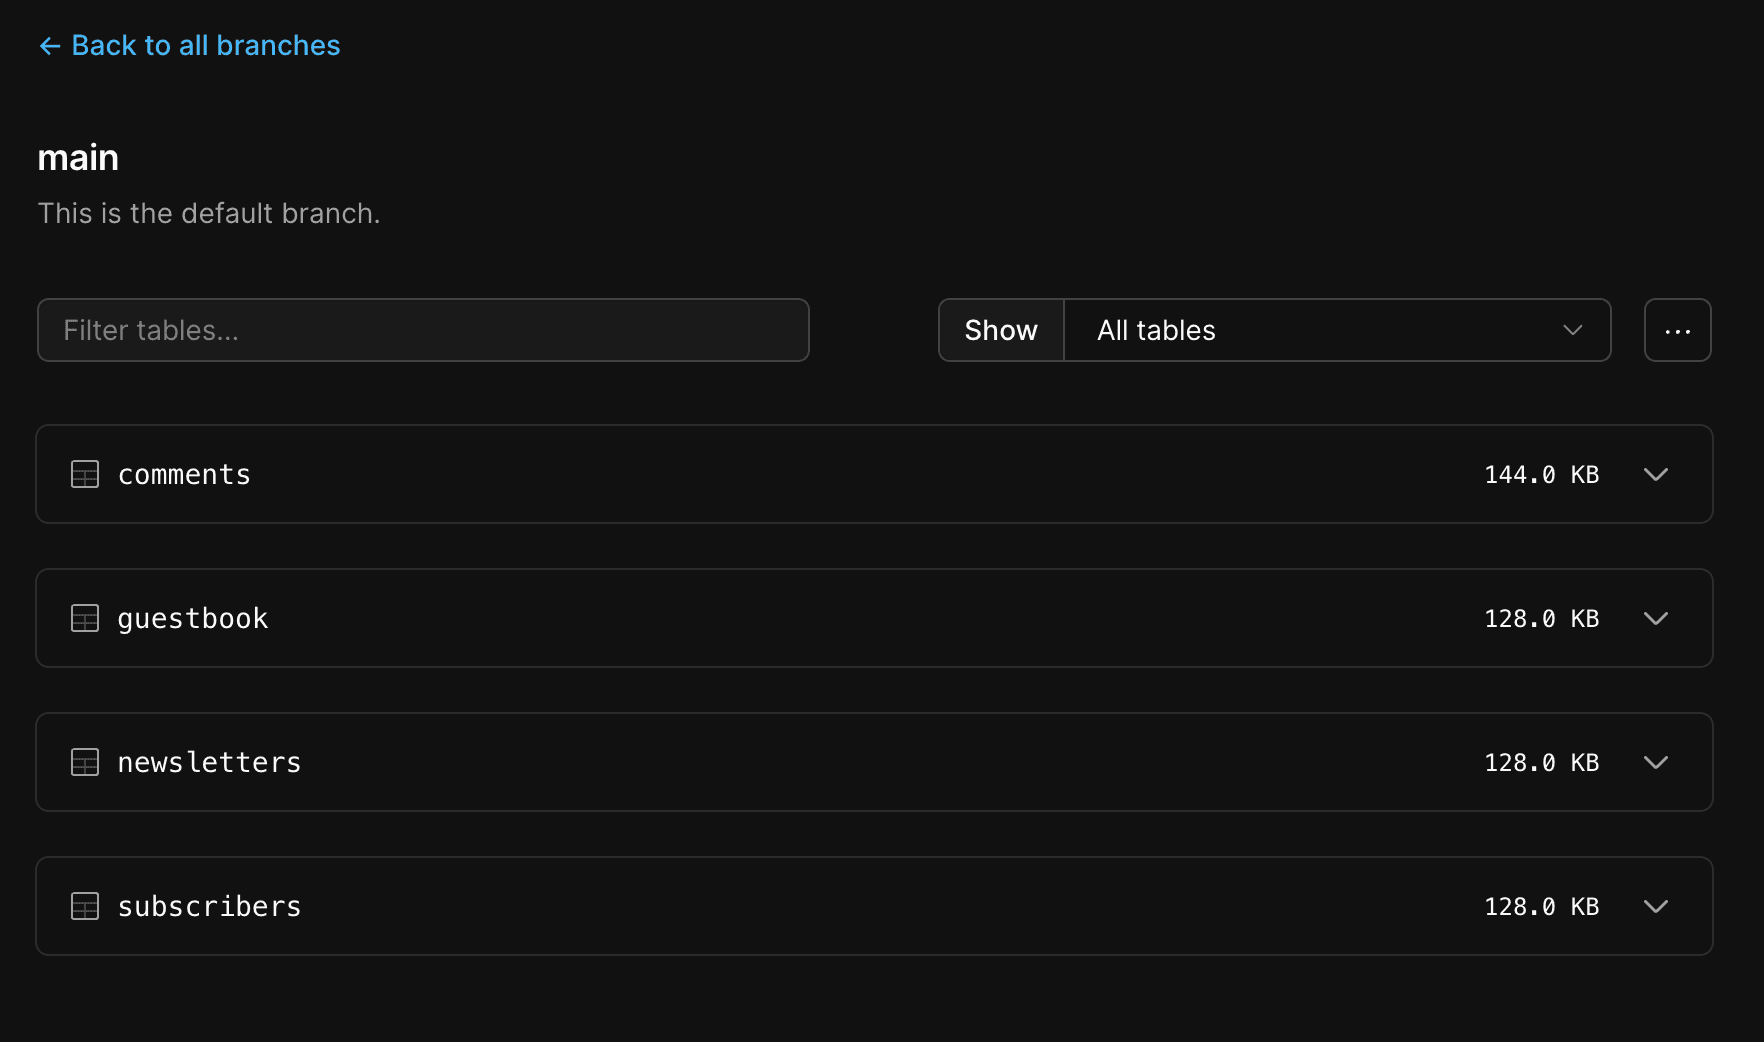The height and width of the screenshot is (1042, 1764).
Task: Click the comments 144.0 KB size
Action: pyautogui.click(x=1541, y=474)
